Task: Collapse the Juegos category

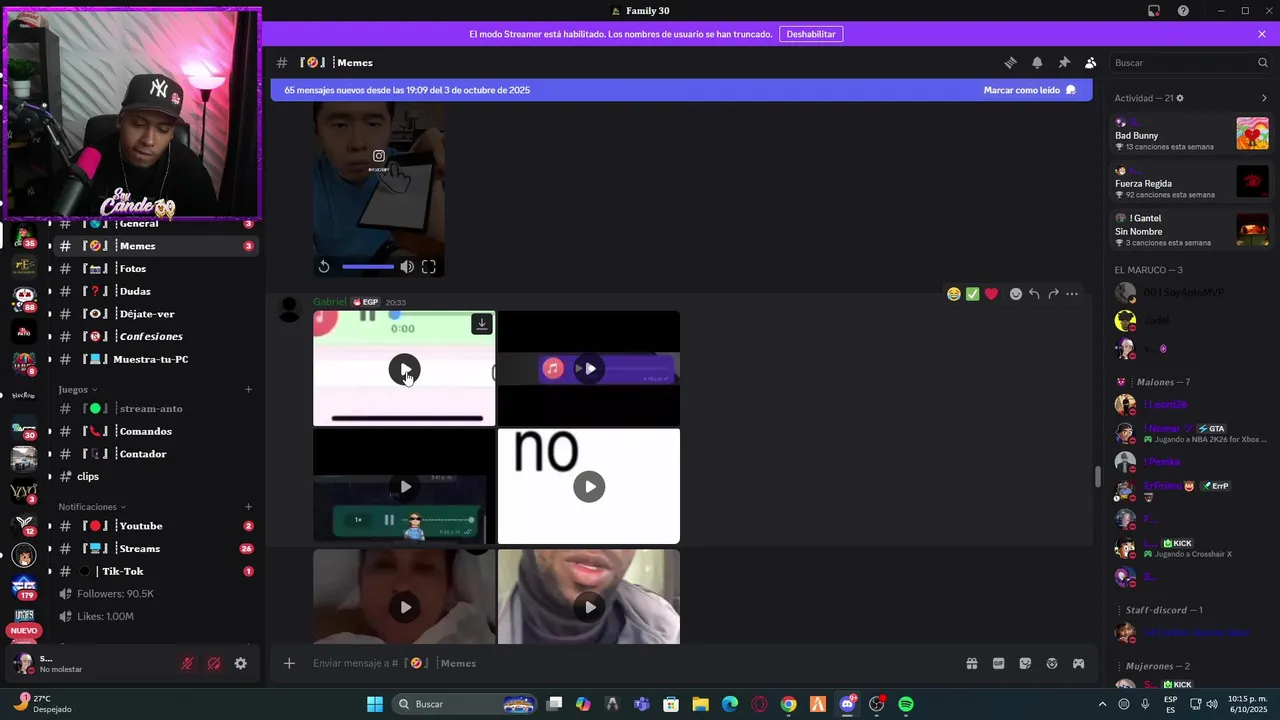Action: click(77, 389)
